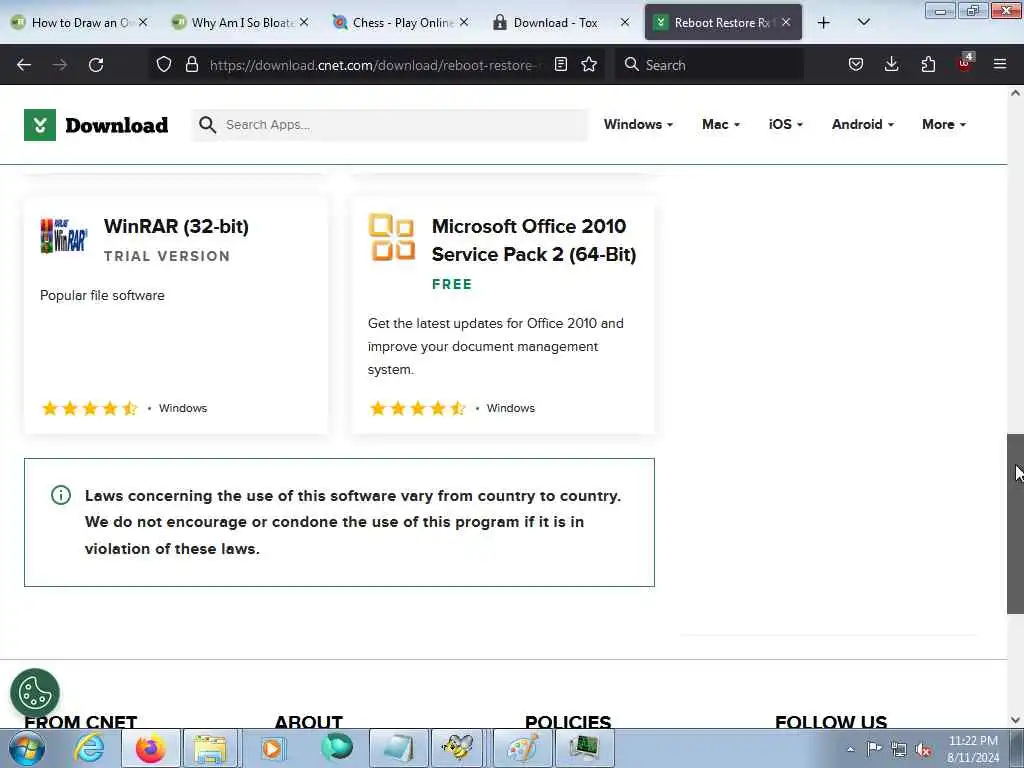Close the Download - Tox tab
1024x768 pixels.
[x=625, y=22]
